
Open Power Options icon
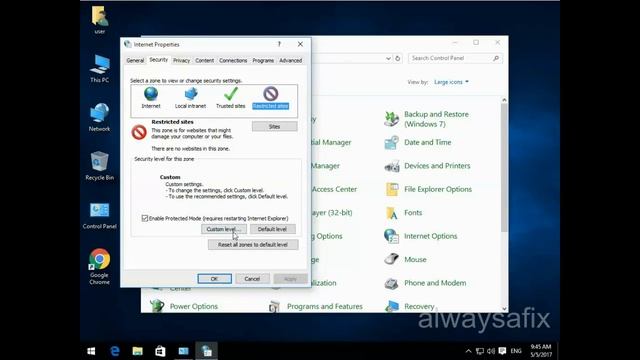pyautogui.click(x=157, y=306)
